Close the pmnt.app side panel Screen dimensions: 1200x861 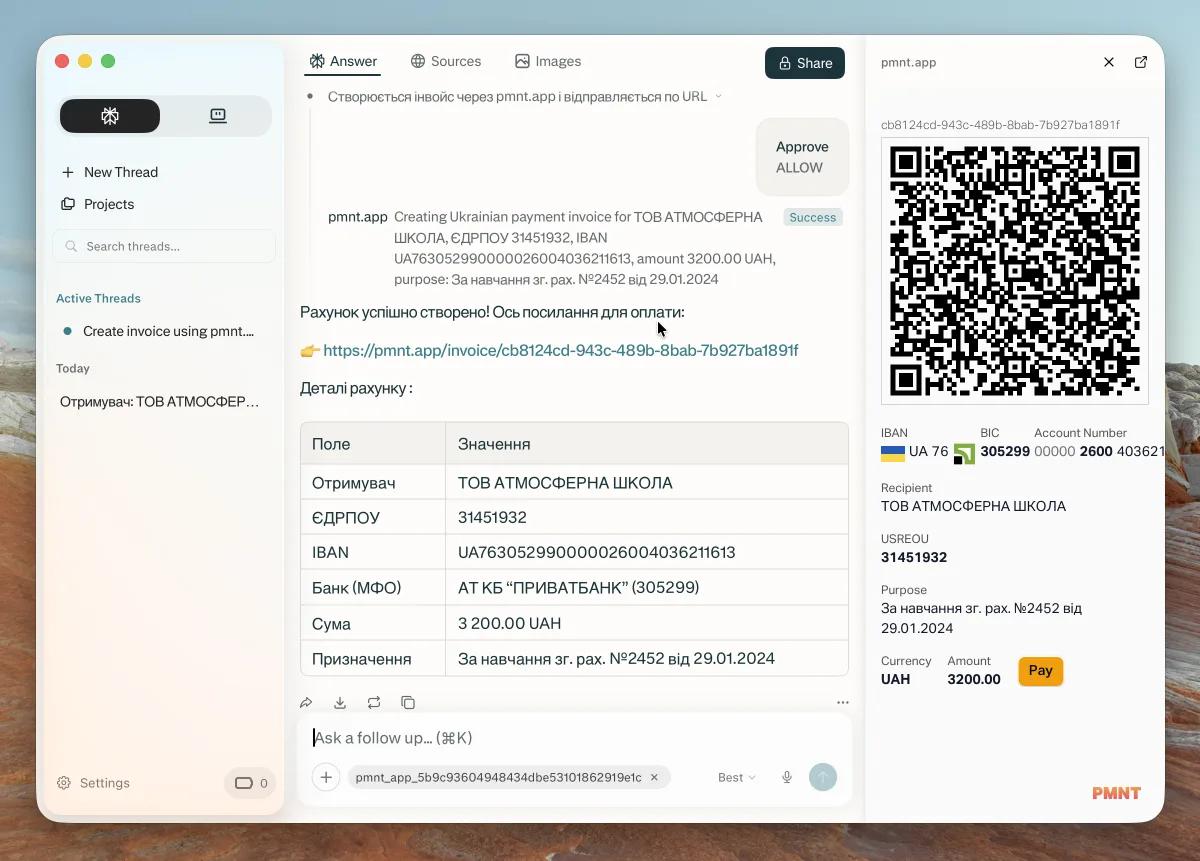[x=1109, y=62]
